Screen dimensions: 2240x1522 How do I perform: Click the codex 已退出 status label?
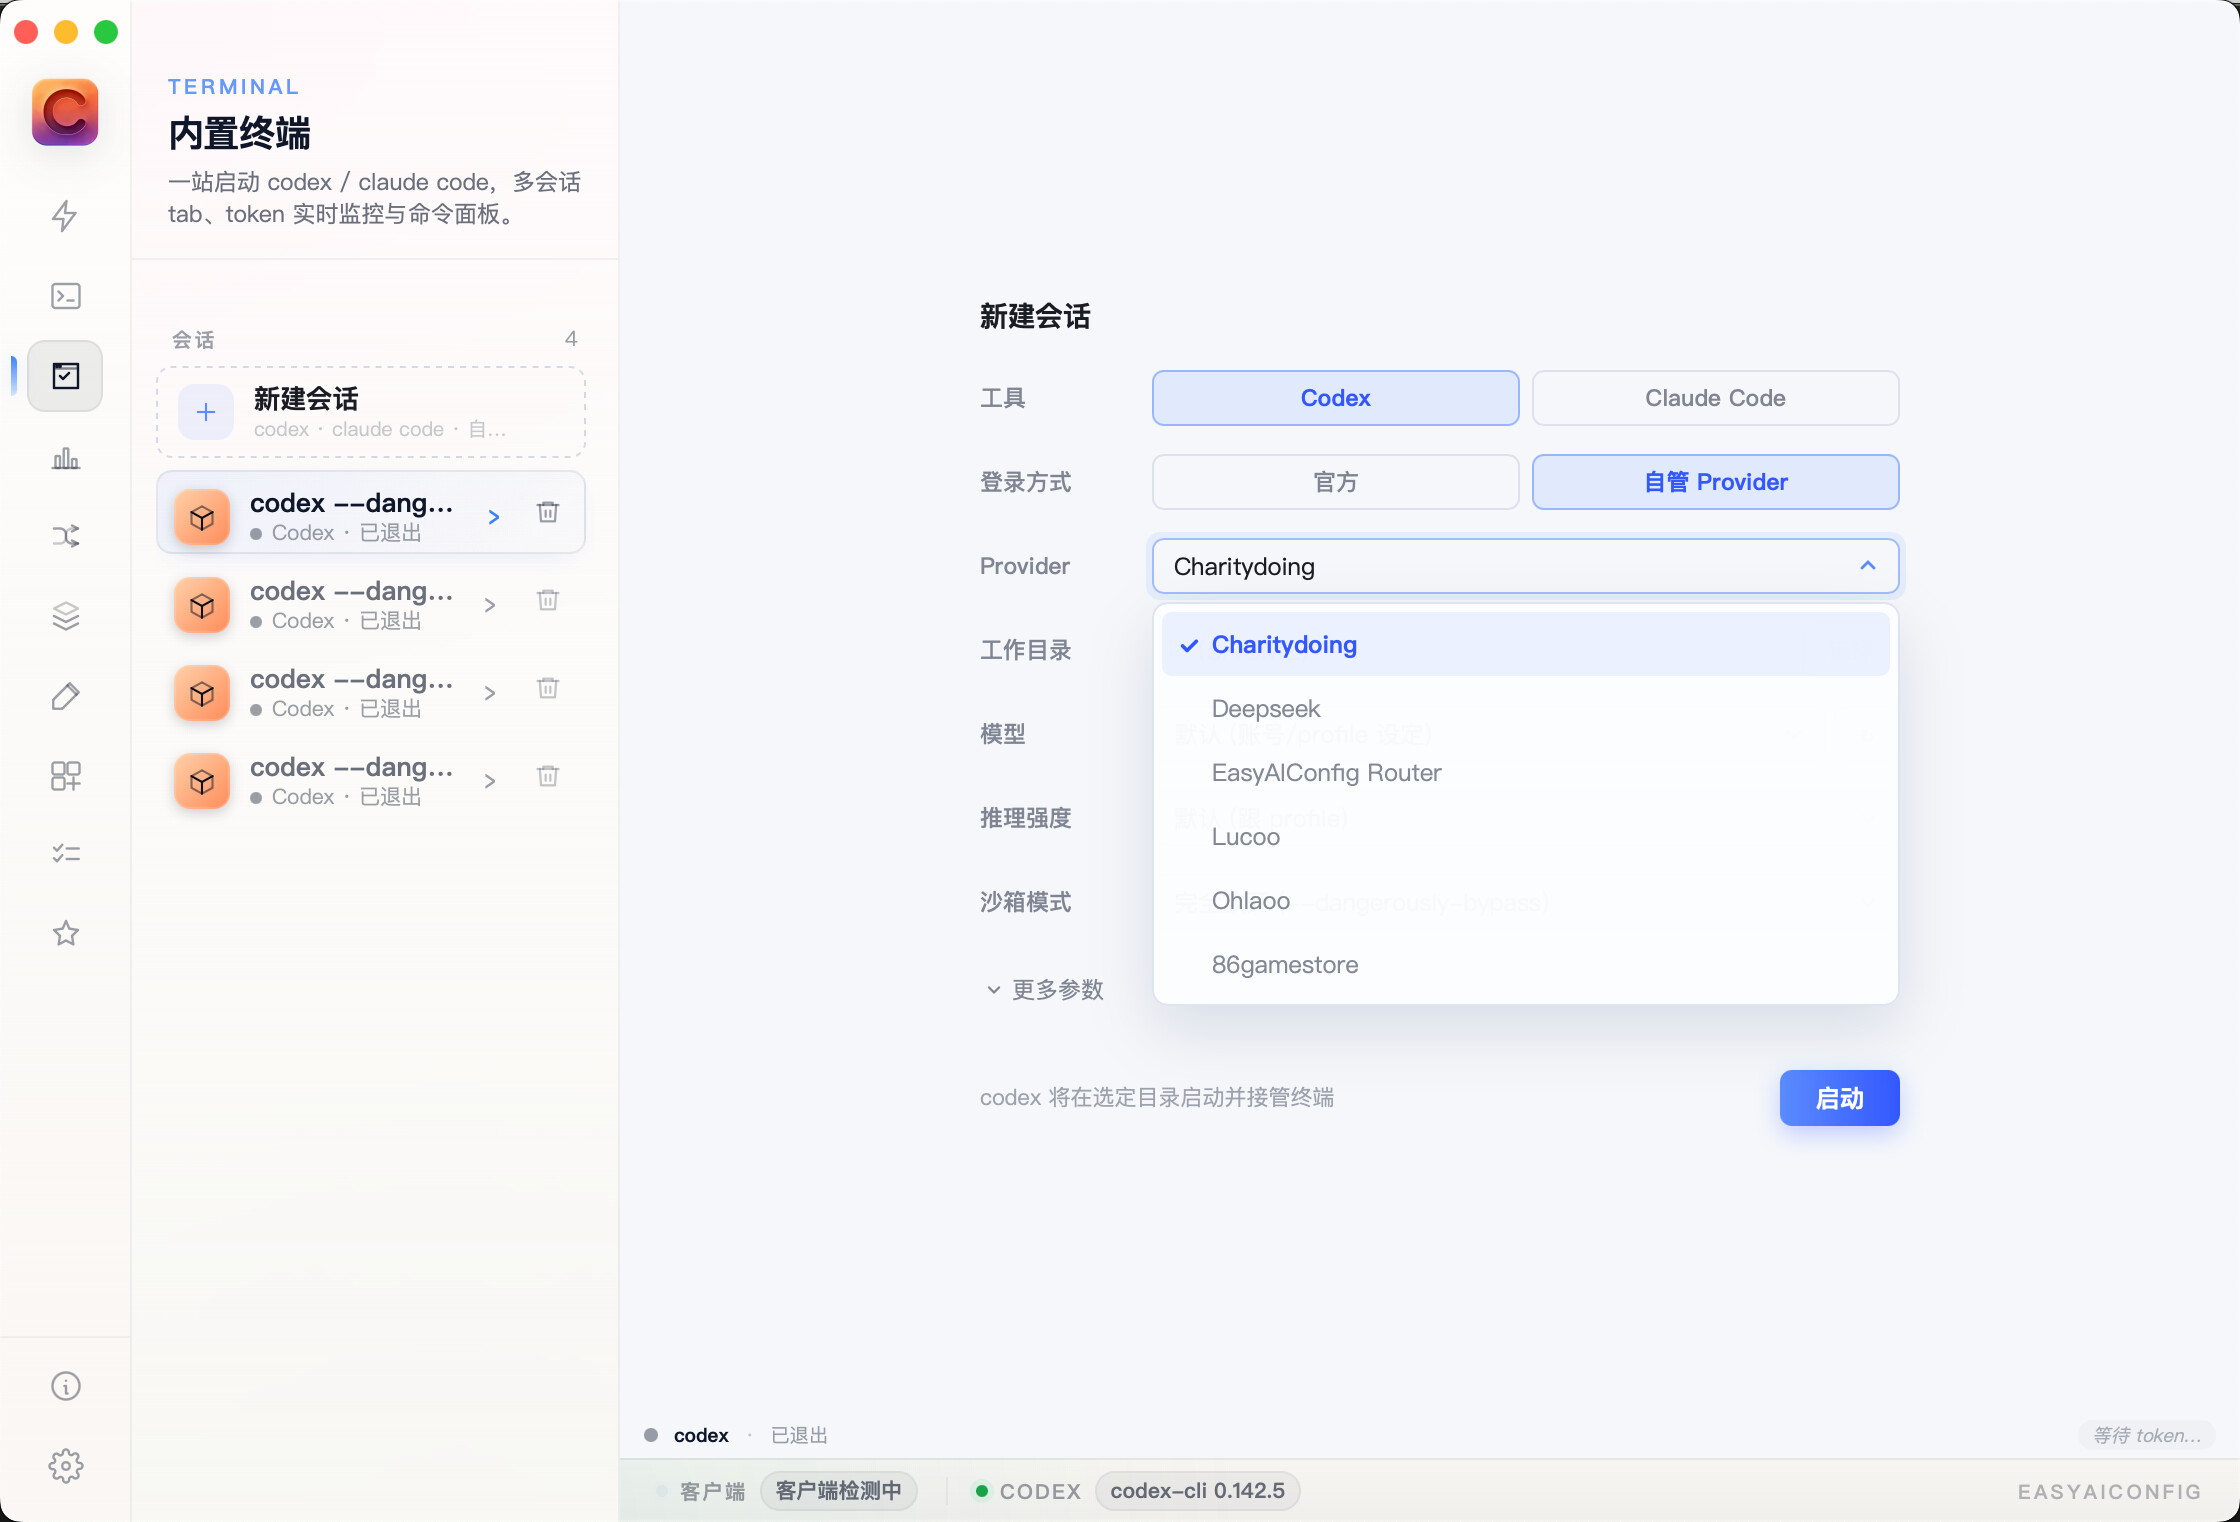click(x=736, y=1436)
